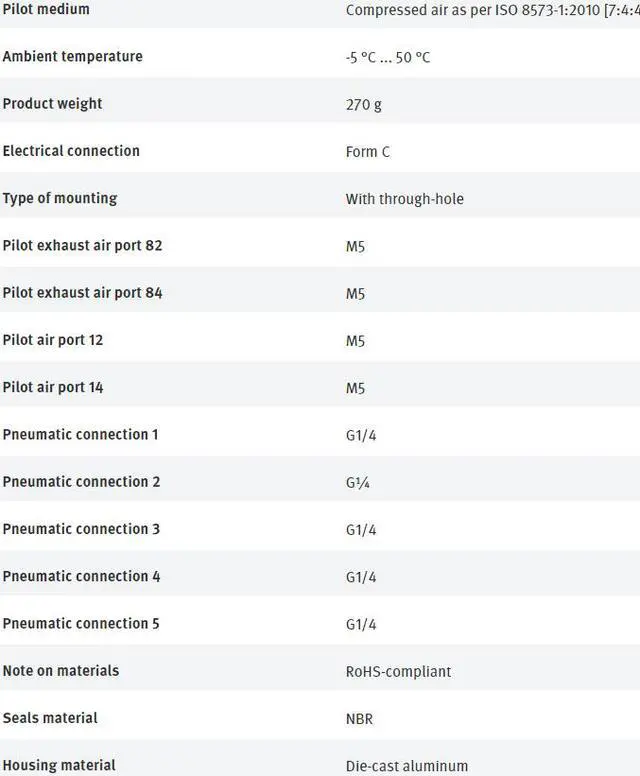Viewport: 640px width, 776px height.
Task: Click the Pilot air port 14 label
Action: (53, 387)
